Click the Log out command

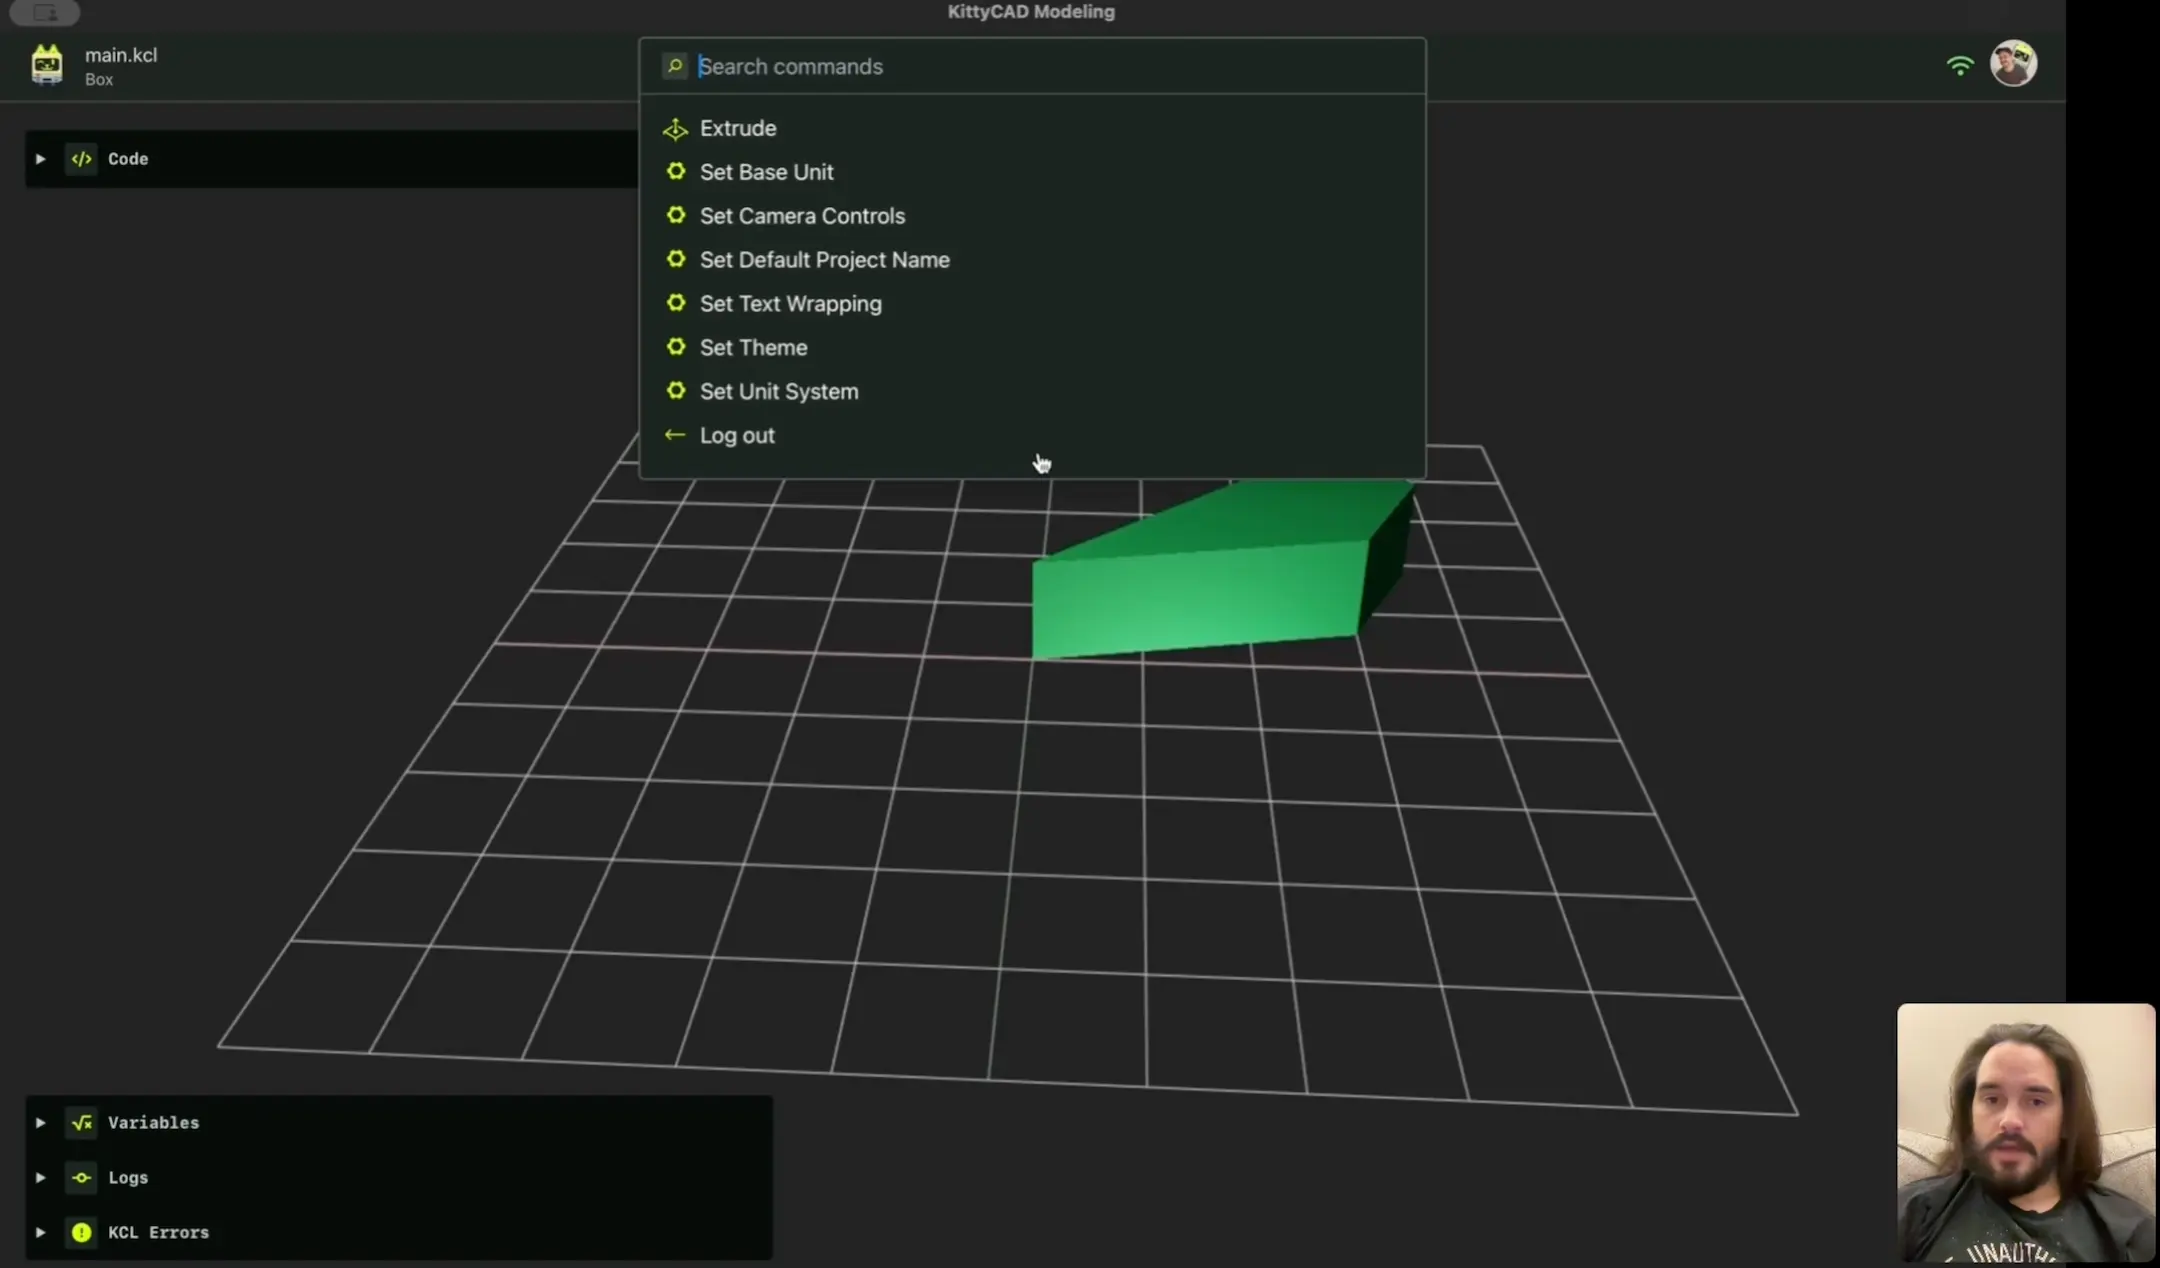pos(737,436)
